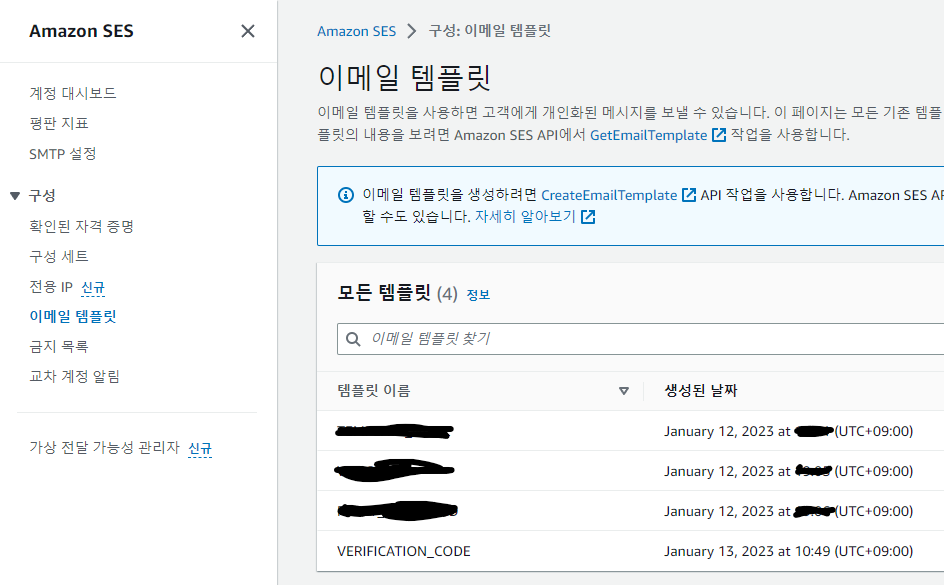Click January 13, 2023 at 10:49 date cell
Image resolution: width=944 pixels, height=585 pixels.
click(789, 551)
